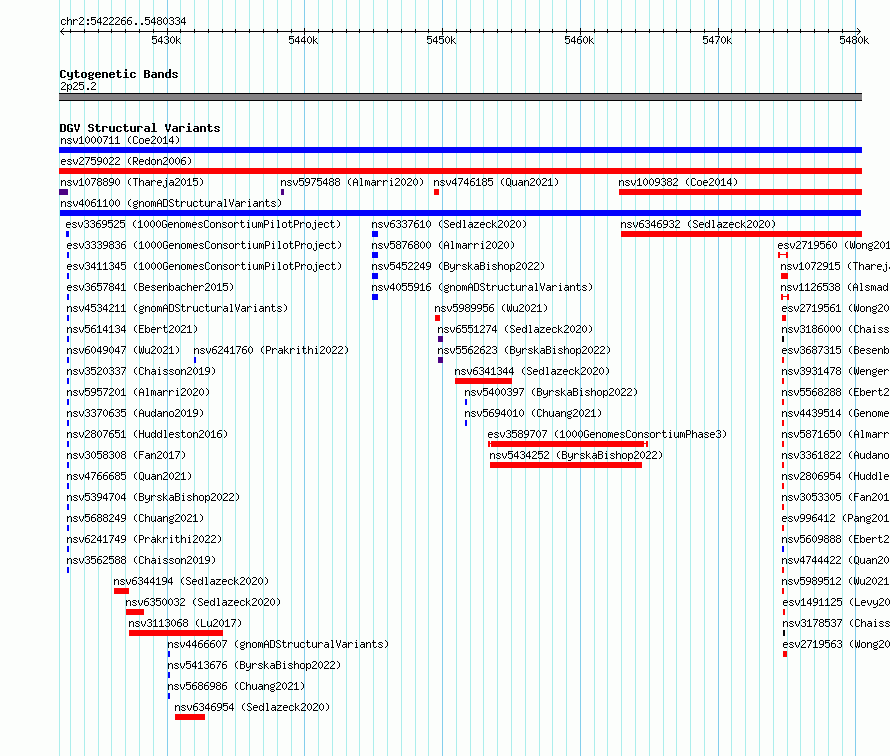Click nsv6350032 (Sedlazeck2020) label

click(x=203, y=602)
